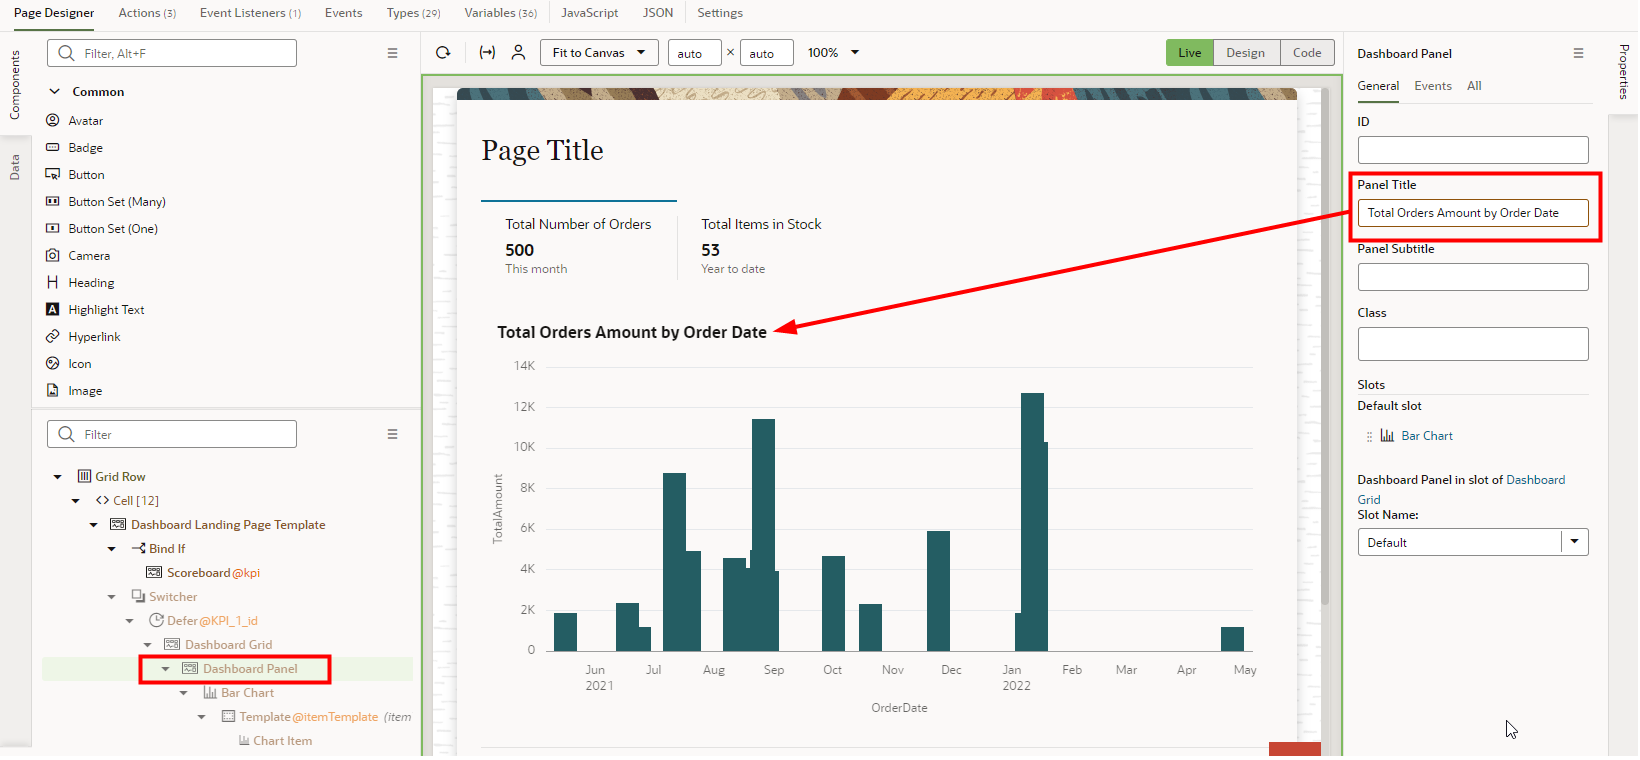Select Template @itemTemplate in tree

[308, 717]
